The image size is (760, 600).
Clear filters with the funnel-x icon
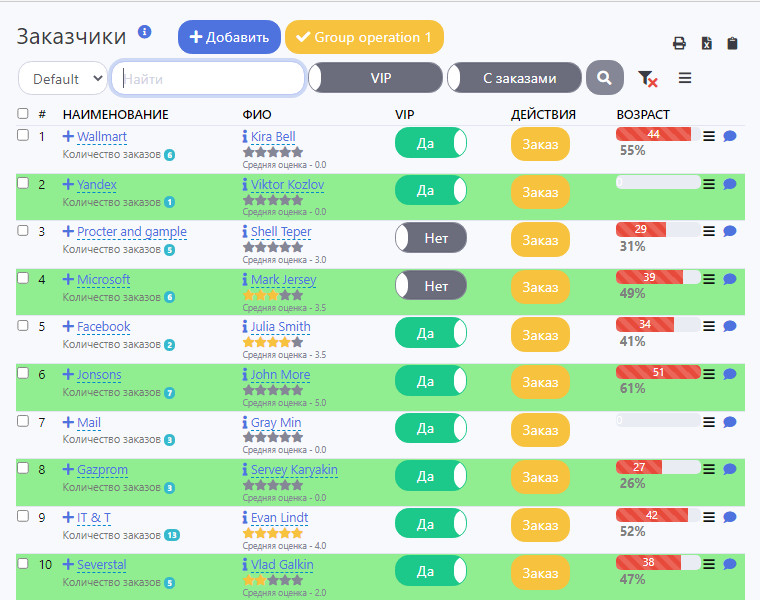coord(648,79)
